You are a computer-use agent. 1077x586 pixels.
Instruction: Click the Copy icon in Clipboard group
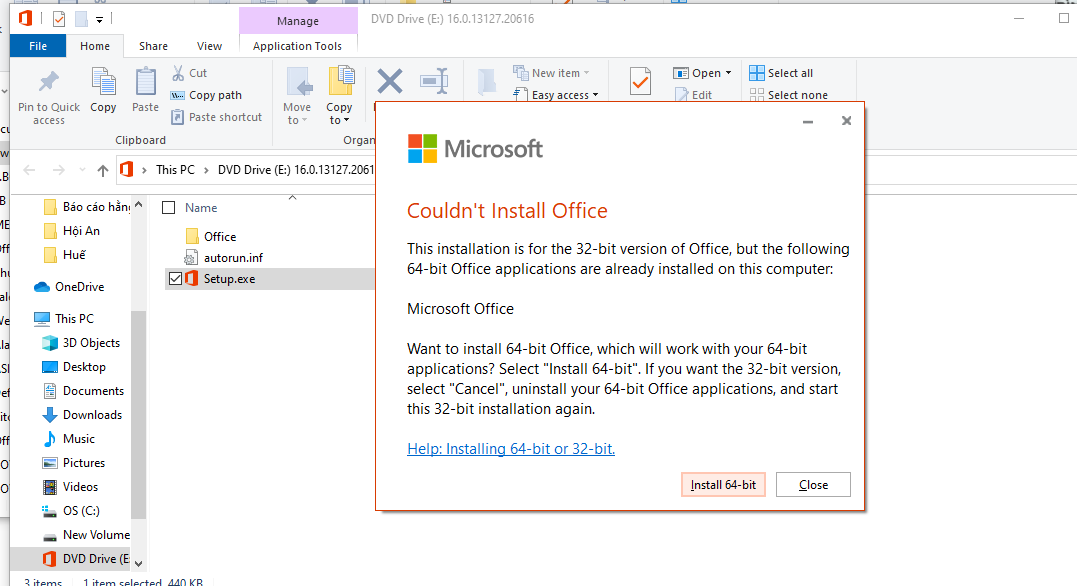(103, 82)
